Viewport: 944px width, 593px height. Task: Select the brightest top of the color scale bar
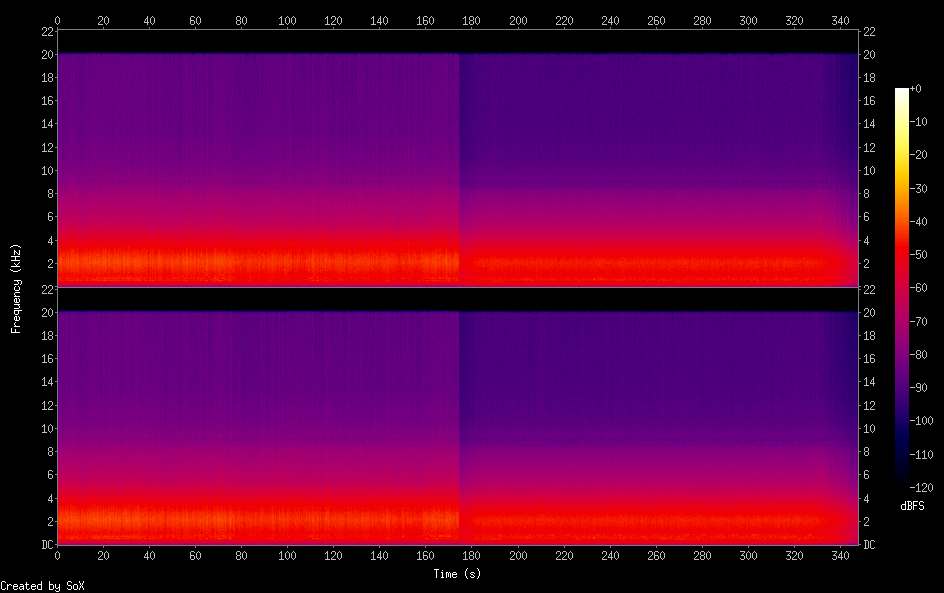903,92
